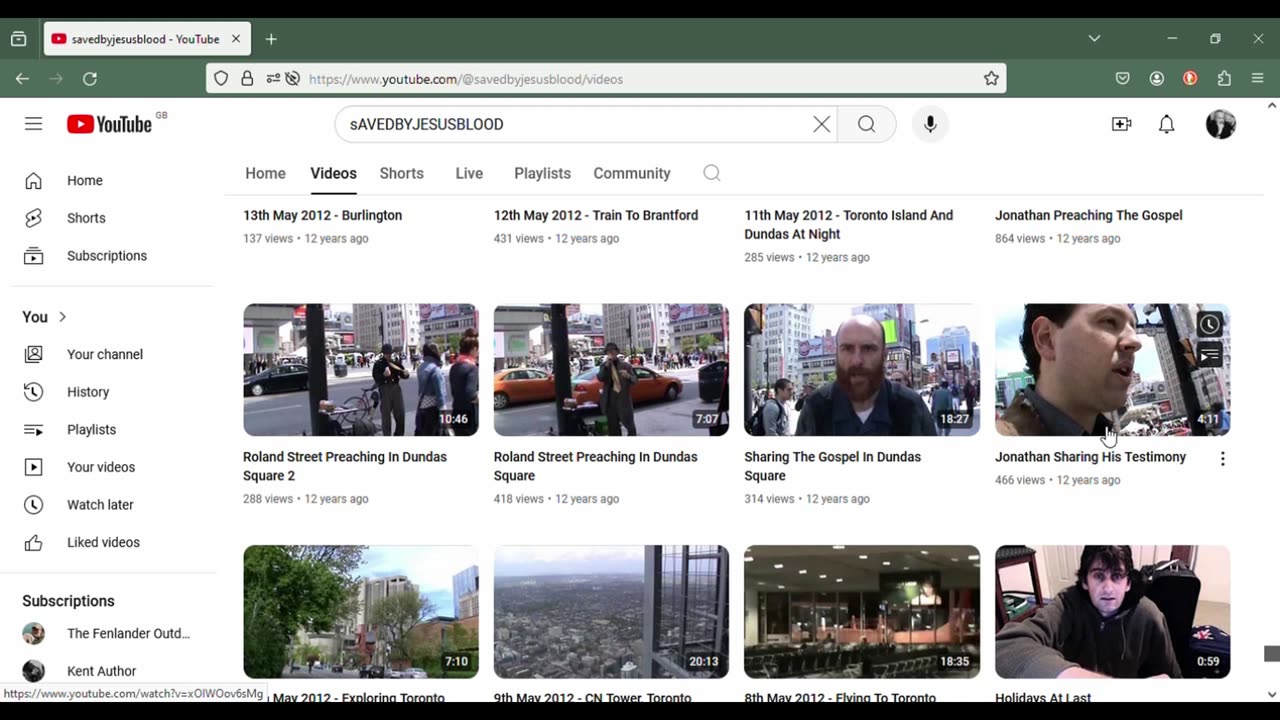Screen dimensions: 1280x720
Task: Bookmark this page with the star icon
Action: (991, 78)
